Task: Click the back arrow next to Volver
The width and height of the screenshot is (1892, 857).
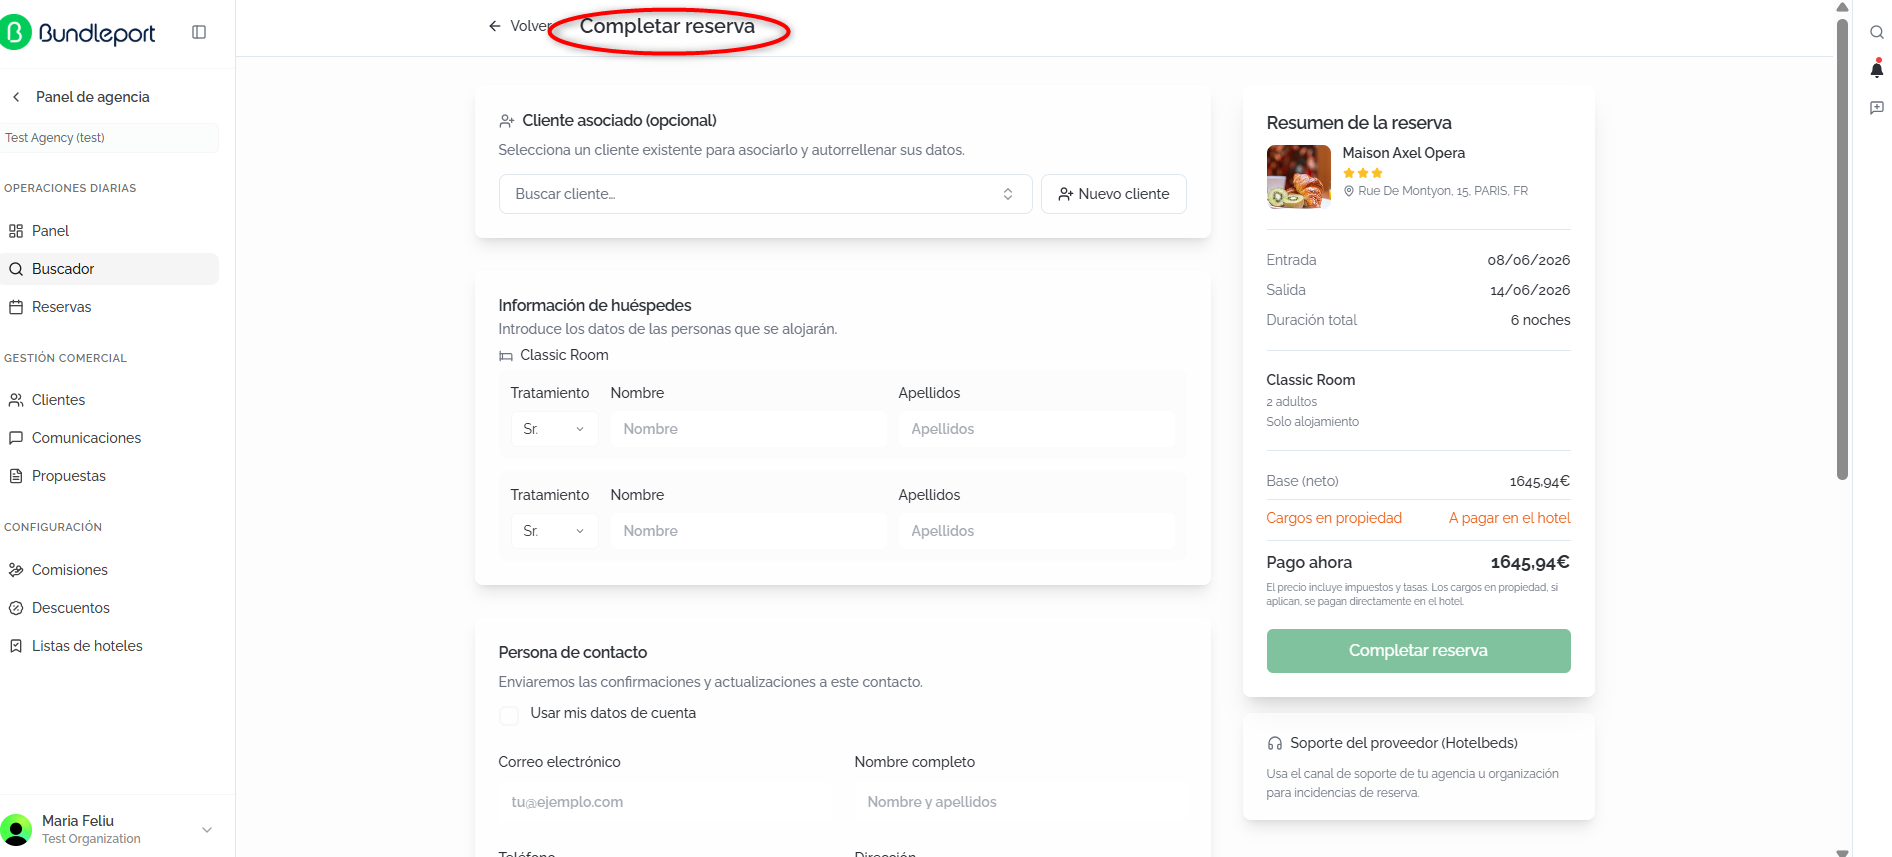Action: tap(494, 26)
